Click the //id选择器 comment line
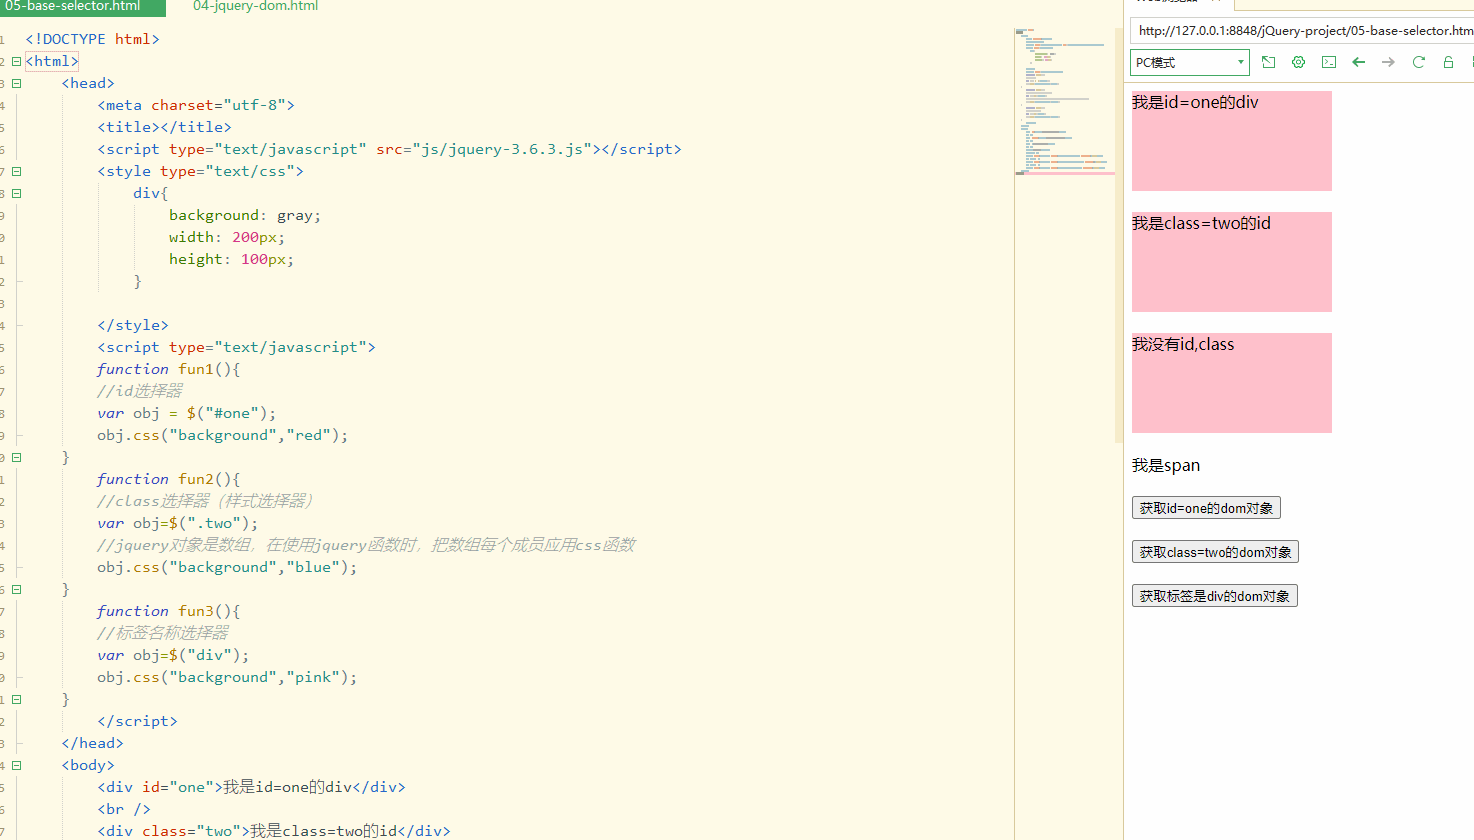The width and height of the screenshot is (1474, 840). [x=140, y=391]
